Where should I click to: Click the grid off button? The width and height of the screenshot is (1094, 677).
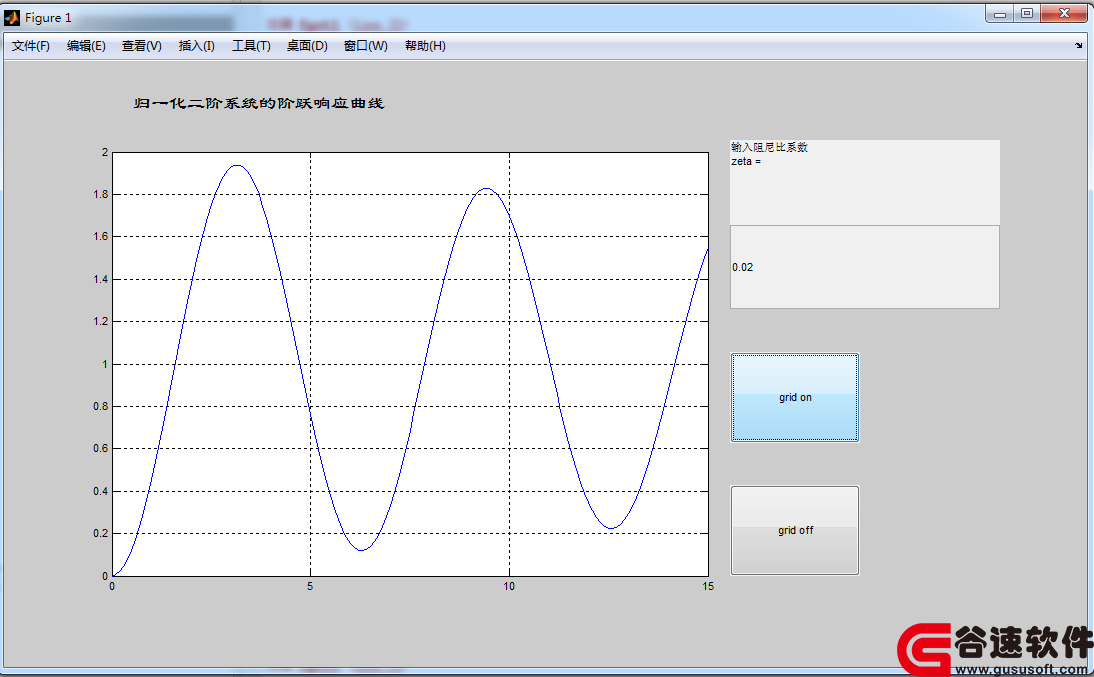(x=795, y=530)
